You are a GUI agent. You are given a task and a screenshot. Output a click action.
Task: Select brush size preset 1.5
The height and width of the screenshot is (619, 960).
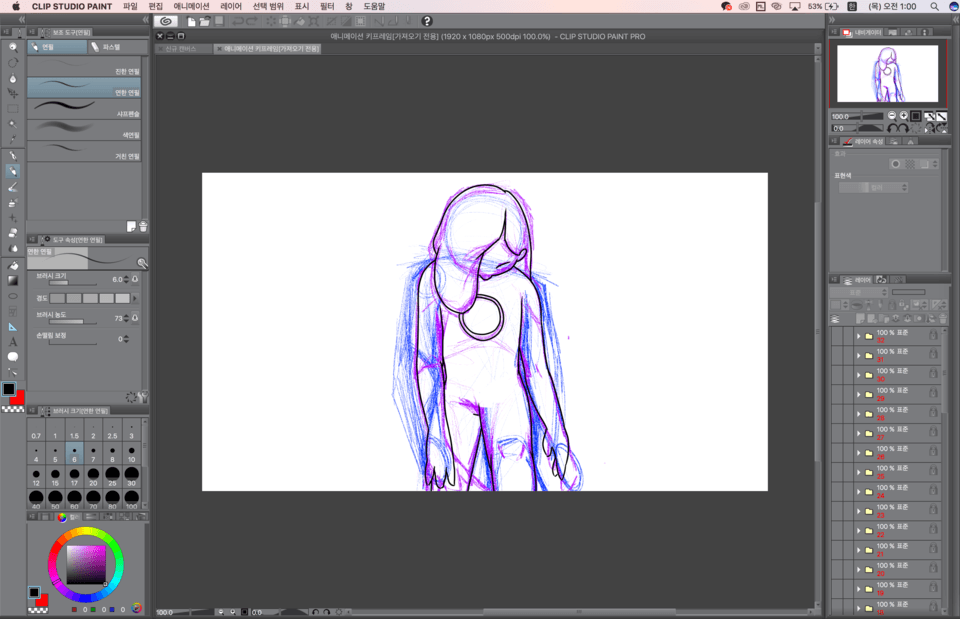[x=74, y=436]
